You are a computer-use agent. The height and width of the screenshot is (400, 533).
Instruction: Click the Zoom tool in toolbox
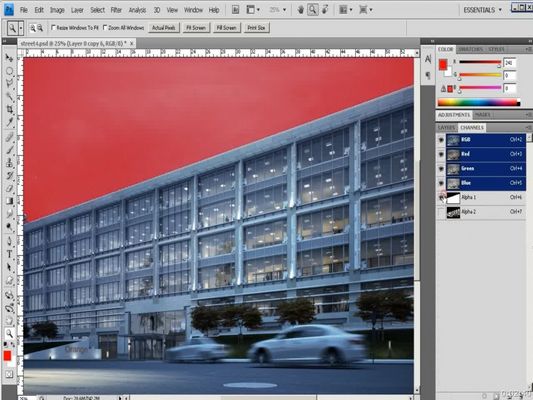click(x=10, y=333)
